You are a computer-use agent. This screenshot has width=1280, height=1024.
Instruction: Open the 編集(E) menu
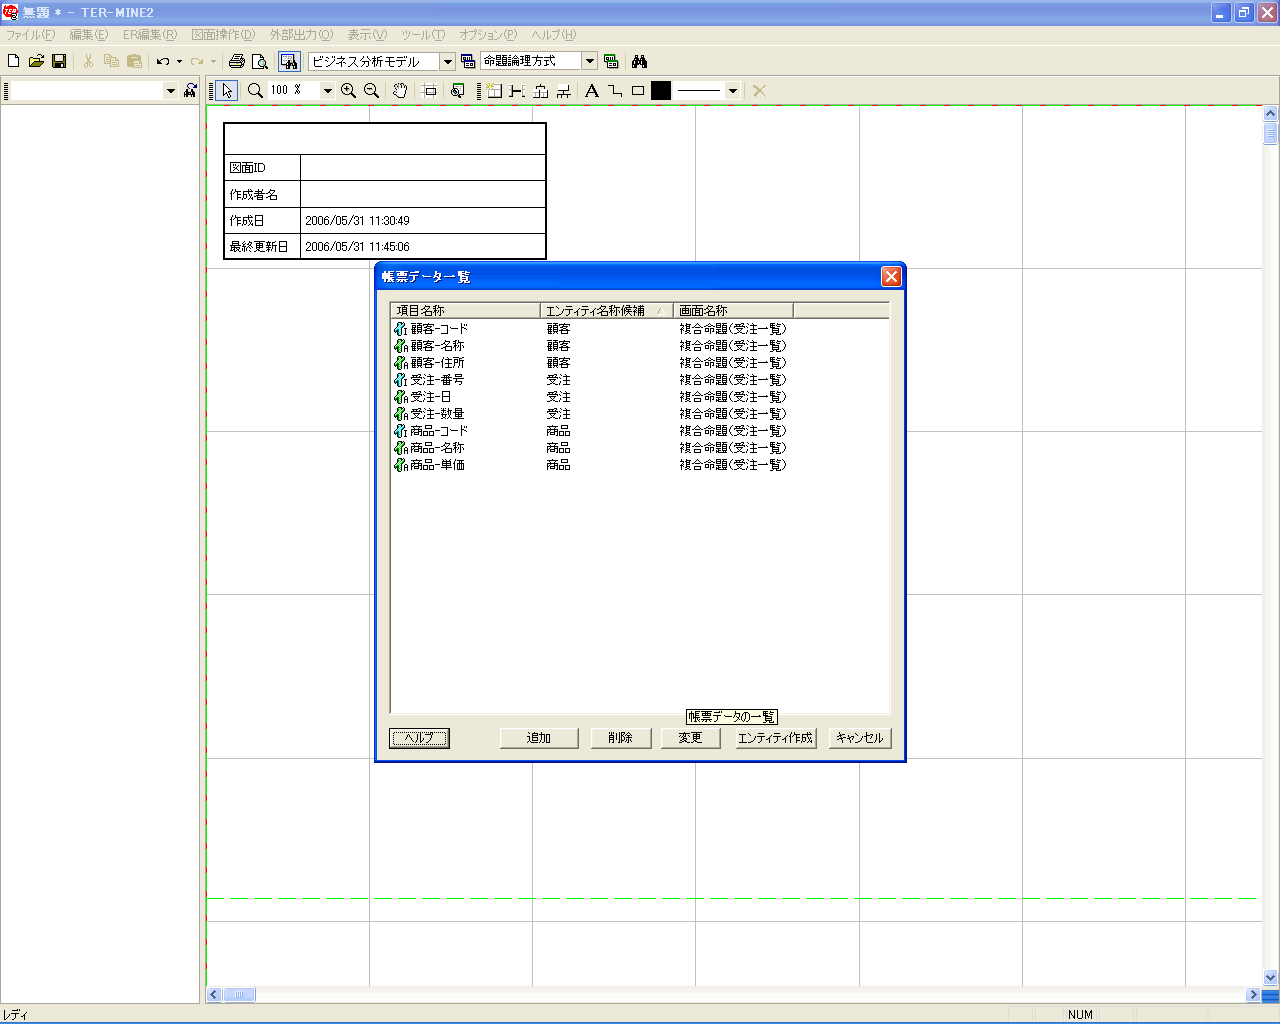(x=88, y=35)
